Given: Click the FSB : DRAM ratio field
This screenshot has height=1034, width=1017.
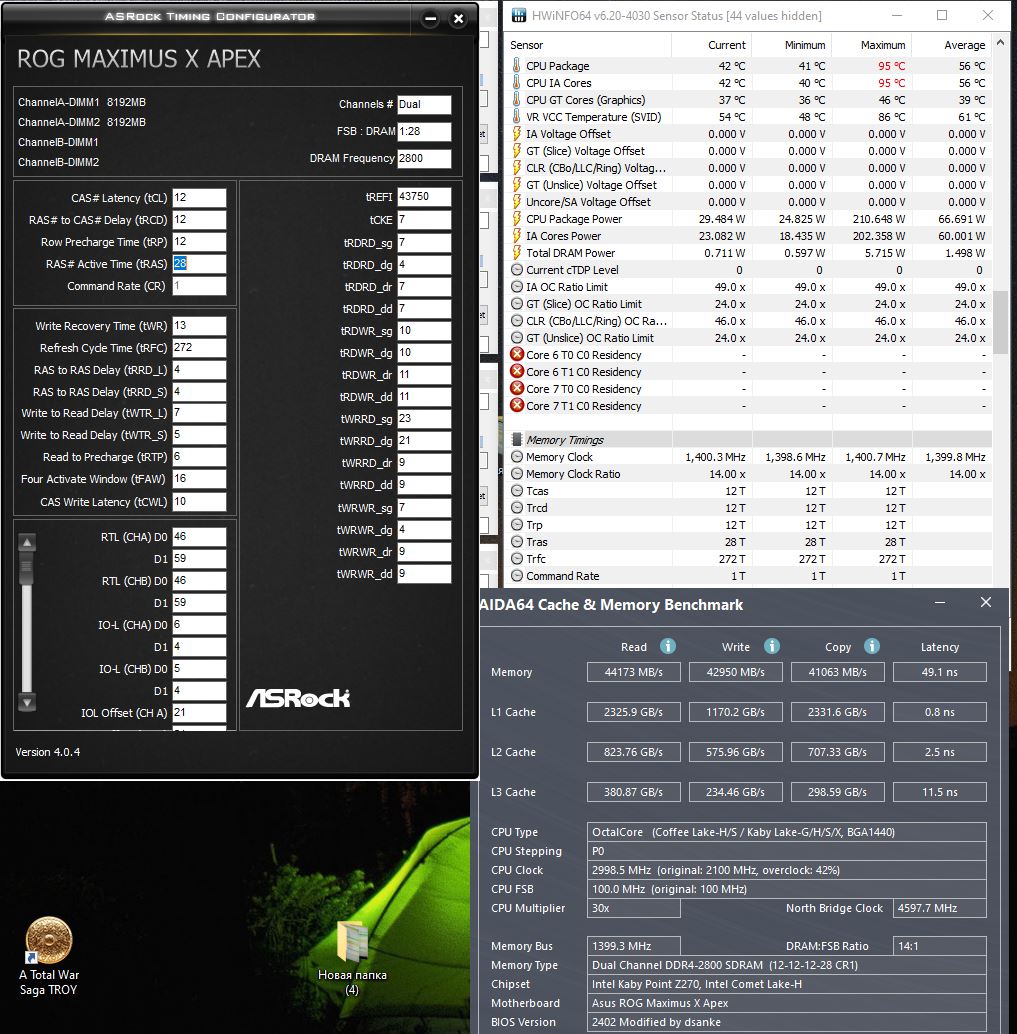Looking at the screenshot, I should (x=424, y=131).
